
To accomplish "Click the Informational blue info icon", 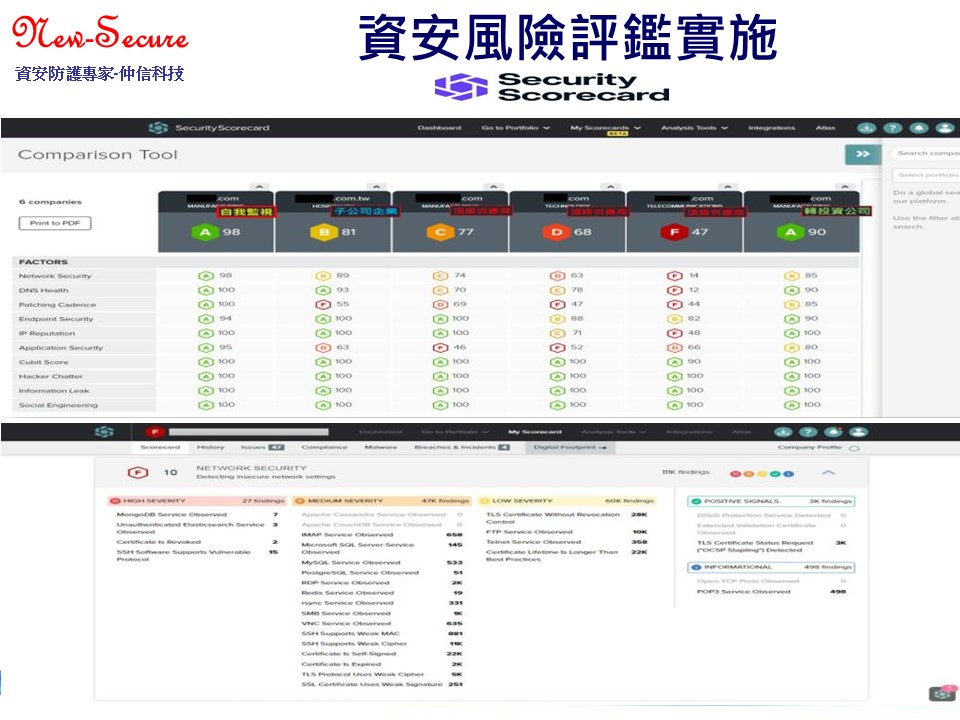I will click(x=696, y=568).
